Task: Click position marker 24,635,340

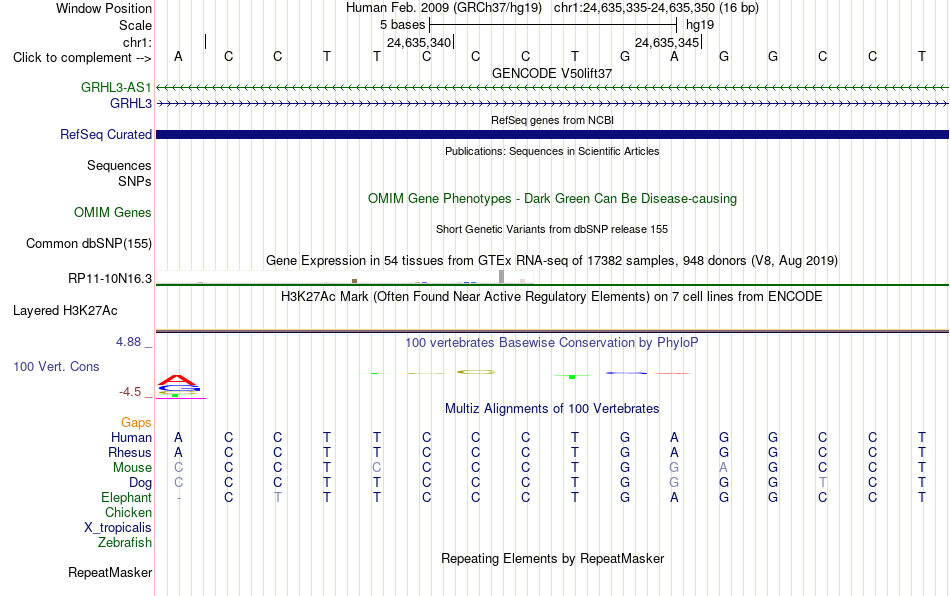Action: click(420, 42)
